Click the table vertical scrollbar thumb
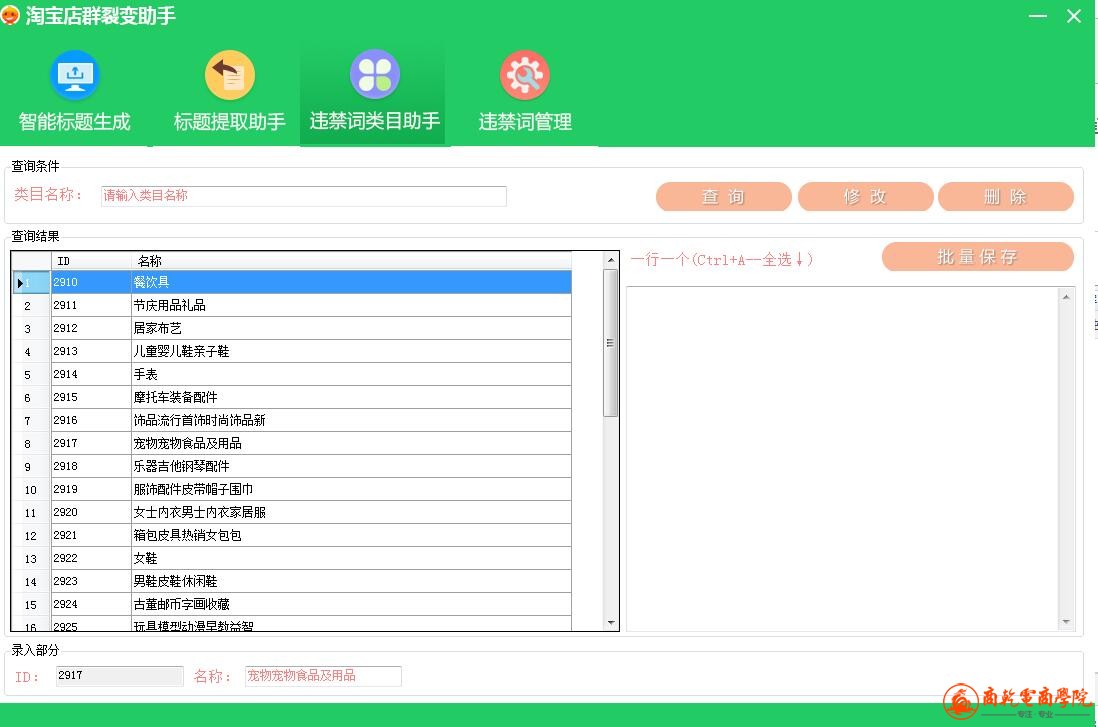The height and width of the screenshot is (727, 1098). click(x=611, y=343)
